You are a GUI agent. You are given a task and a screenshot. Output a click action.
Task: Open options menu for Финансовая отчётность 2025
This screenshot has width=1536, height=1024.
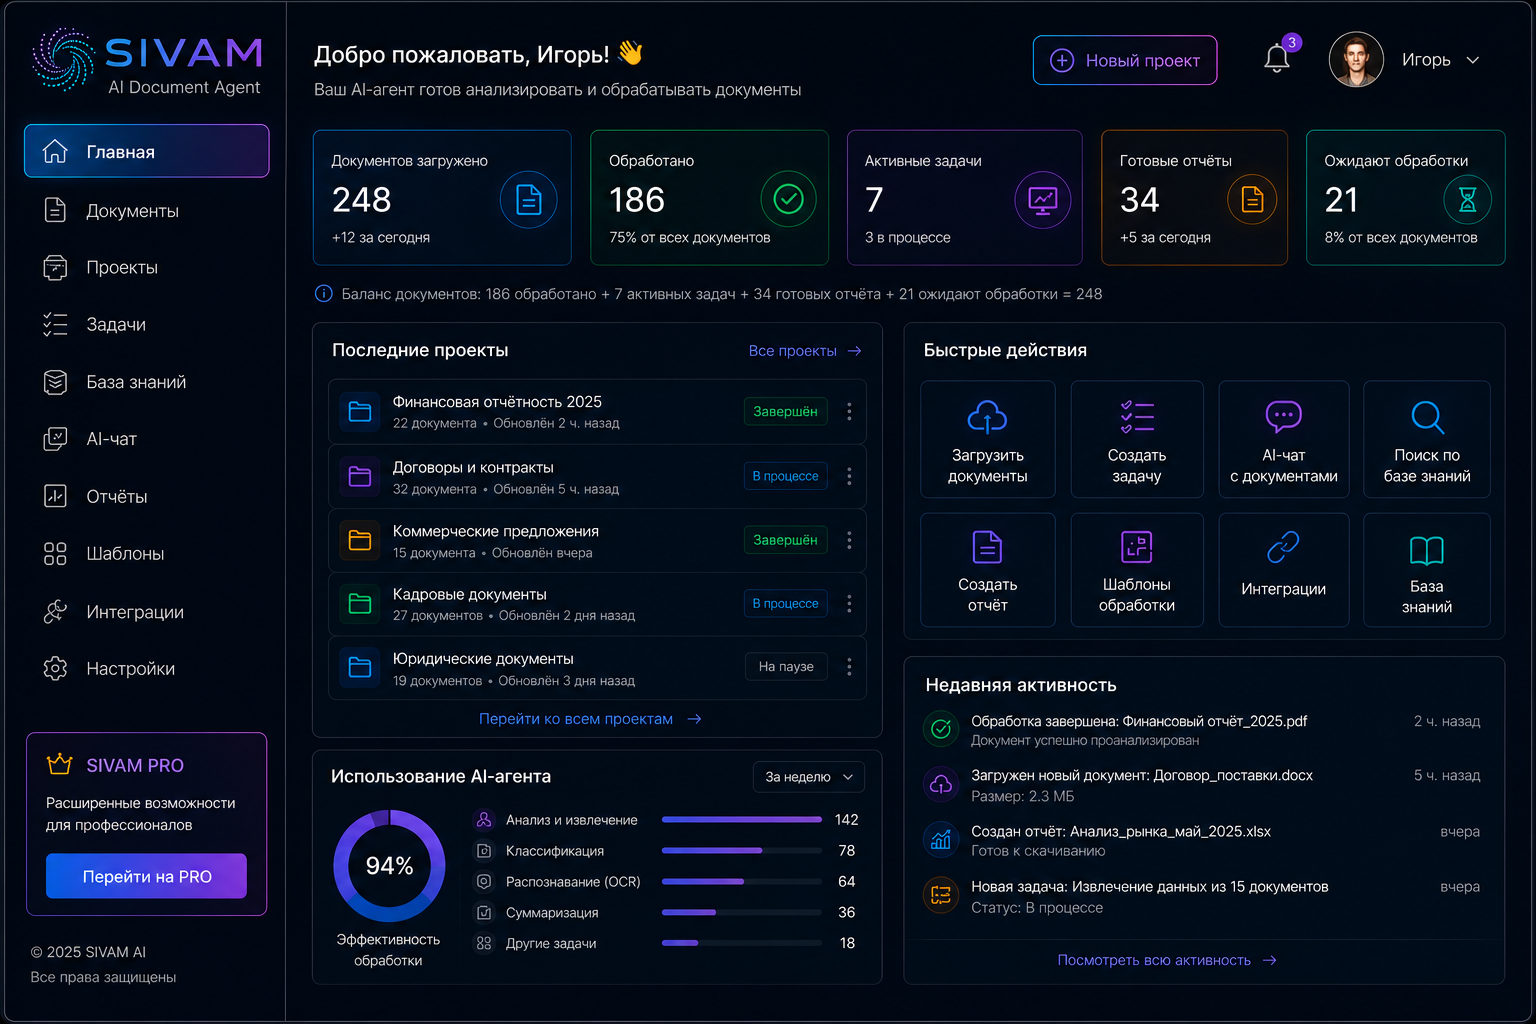(x=849, y=411)
